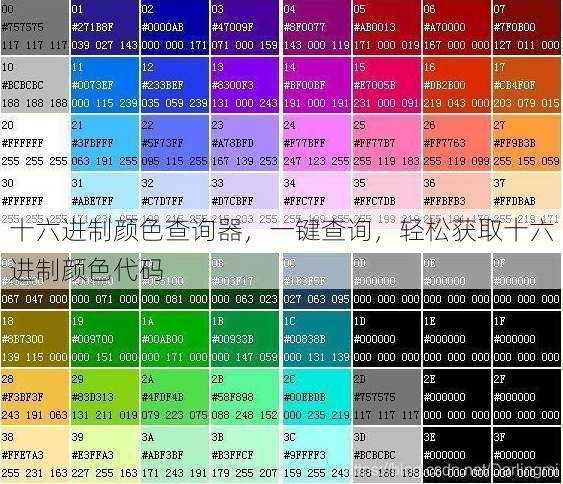Choose the pale blue swatch #ABE7FF
This screenshot has height=484, width=563.
coord(104,200)
